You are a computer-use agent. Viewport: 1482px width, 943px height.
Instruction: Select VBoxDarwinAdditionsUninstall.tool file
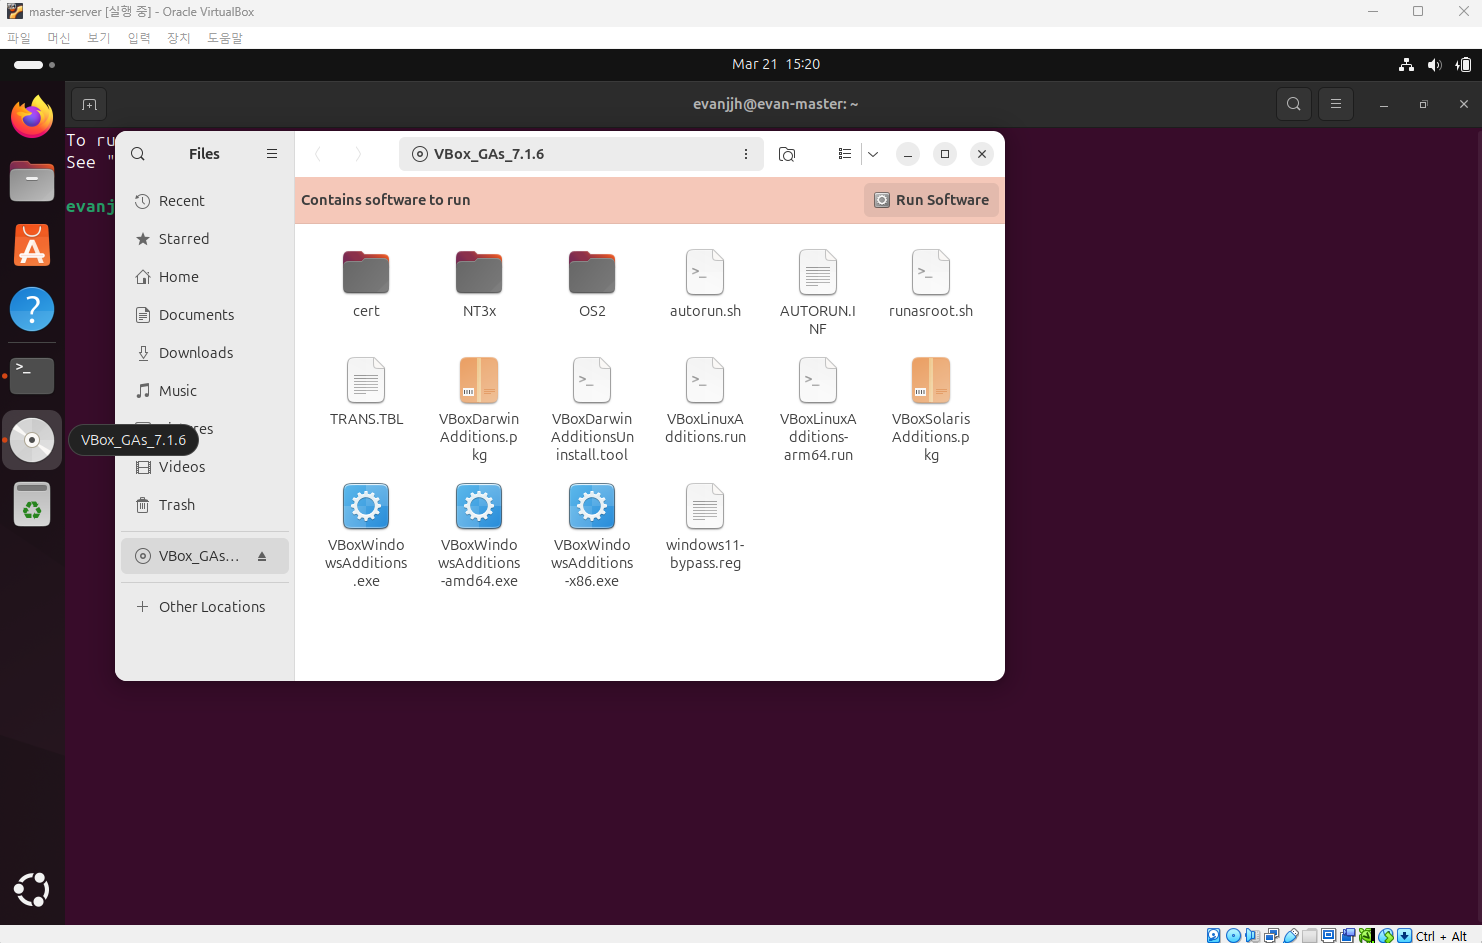(x=592, y=410)
